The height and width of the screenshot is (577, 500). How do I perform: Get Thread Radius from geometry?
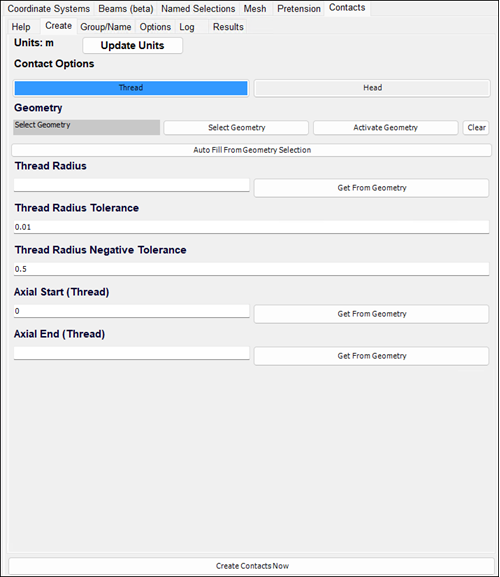[372, 188]
